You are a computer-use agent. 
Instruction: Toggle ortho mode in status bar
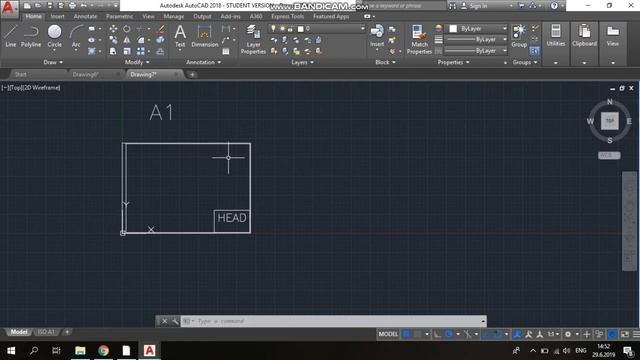(437, 334)
